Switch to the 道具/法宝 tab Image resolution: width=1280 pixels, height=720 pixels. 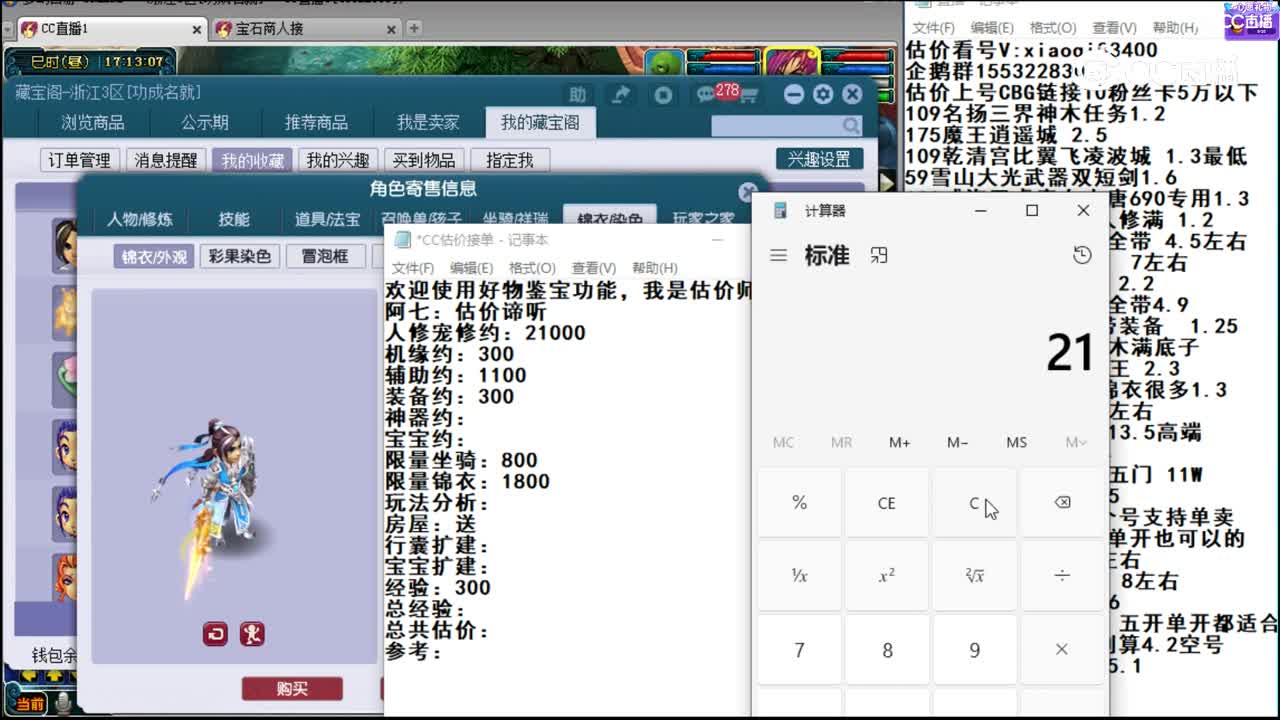pos(327,219)
